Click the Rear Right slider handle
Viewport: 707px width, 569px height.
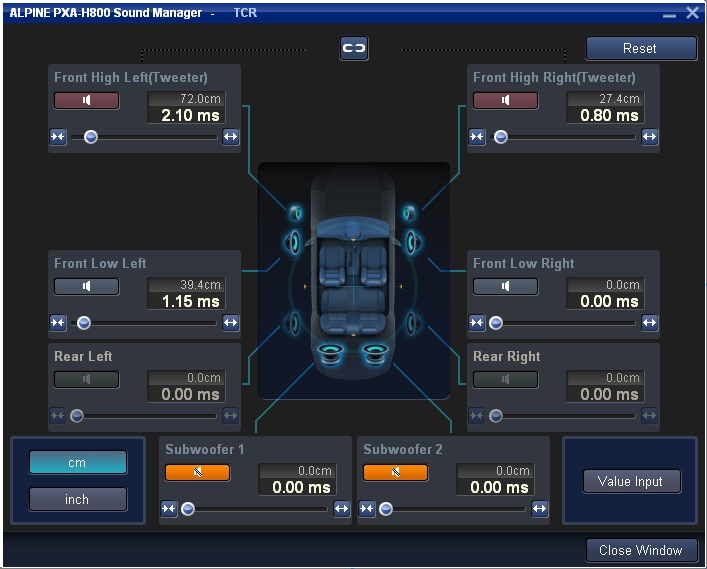496,416
